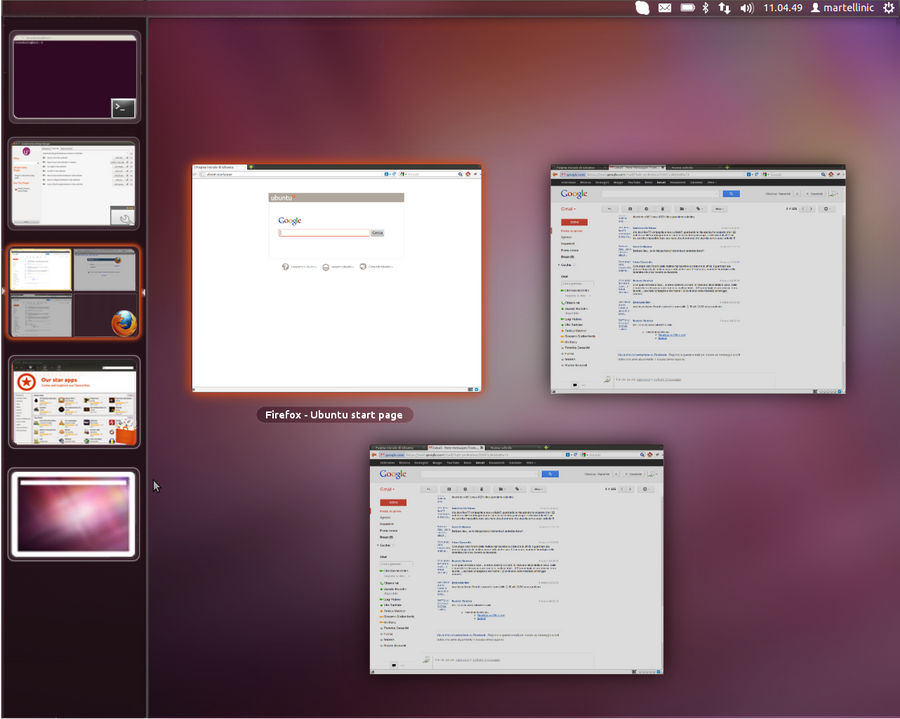Click the move-to-folder icon in Gmail toolbar
The image size is (900, 719).
(500, 488)
